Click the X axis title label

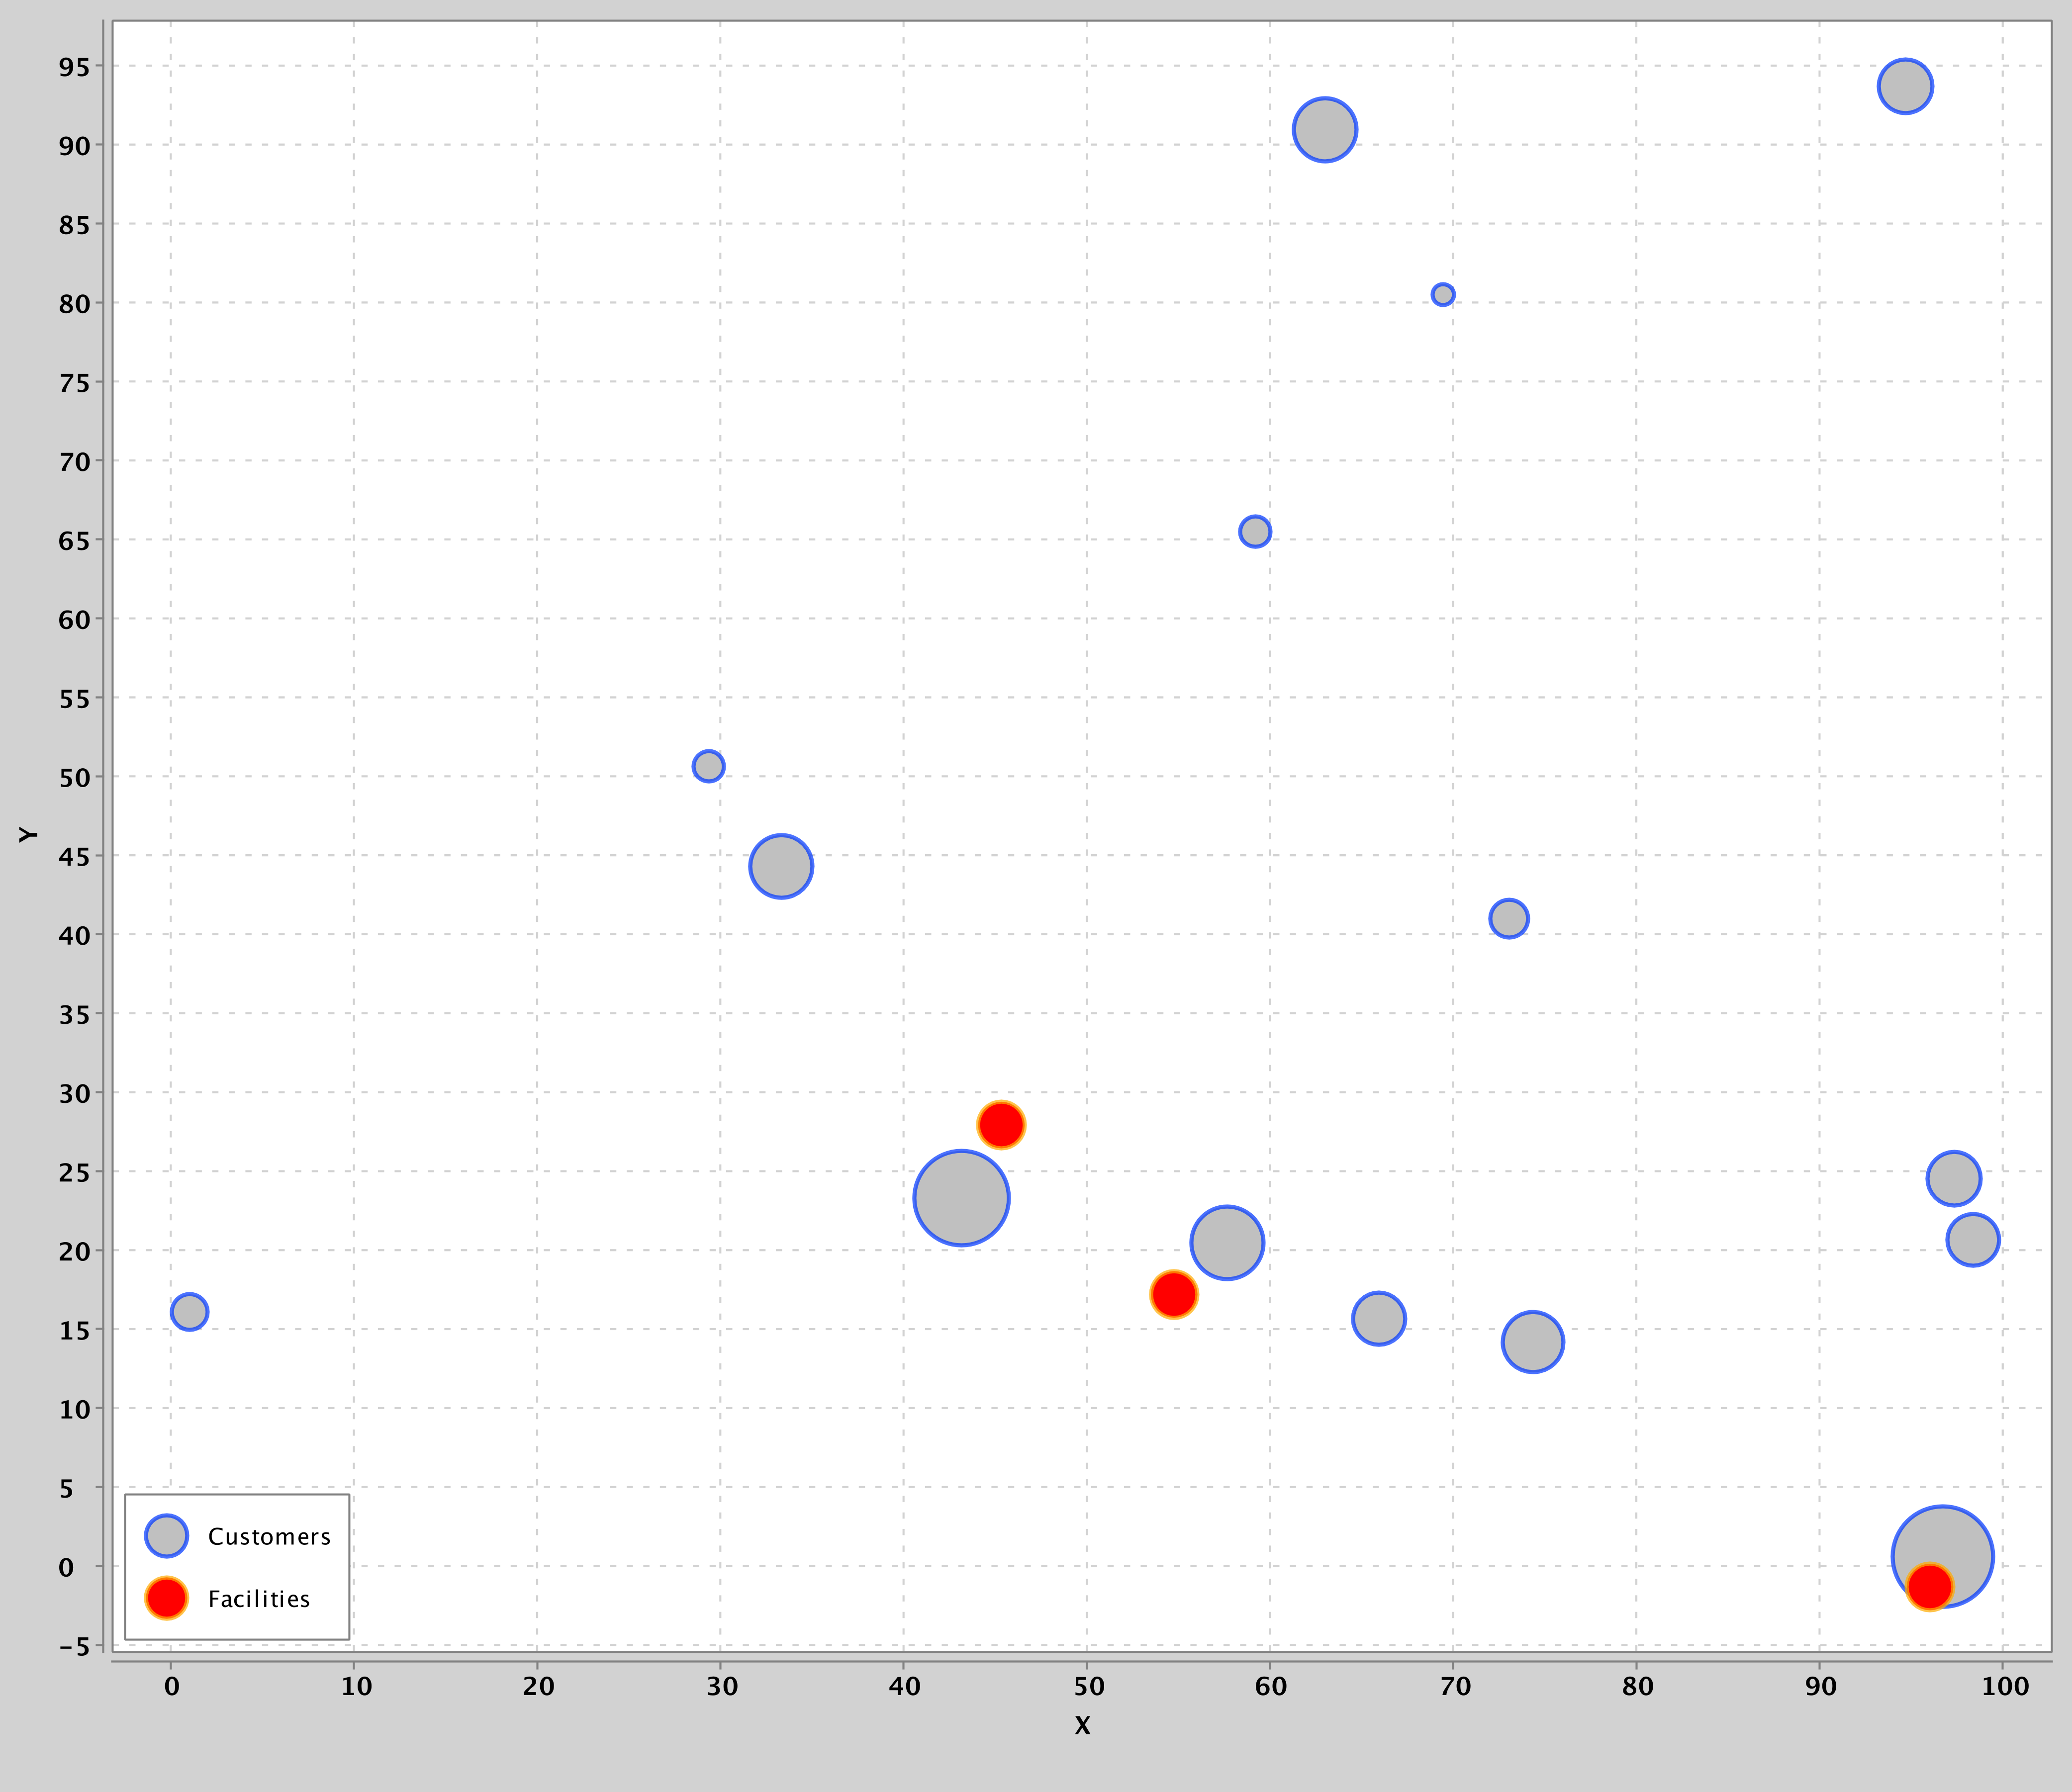[x=1082, y=1725]
